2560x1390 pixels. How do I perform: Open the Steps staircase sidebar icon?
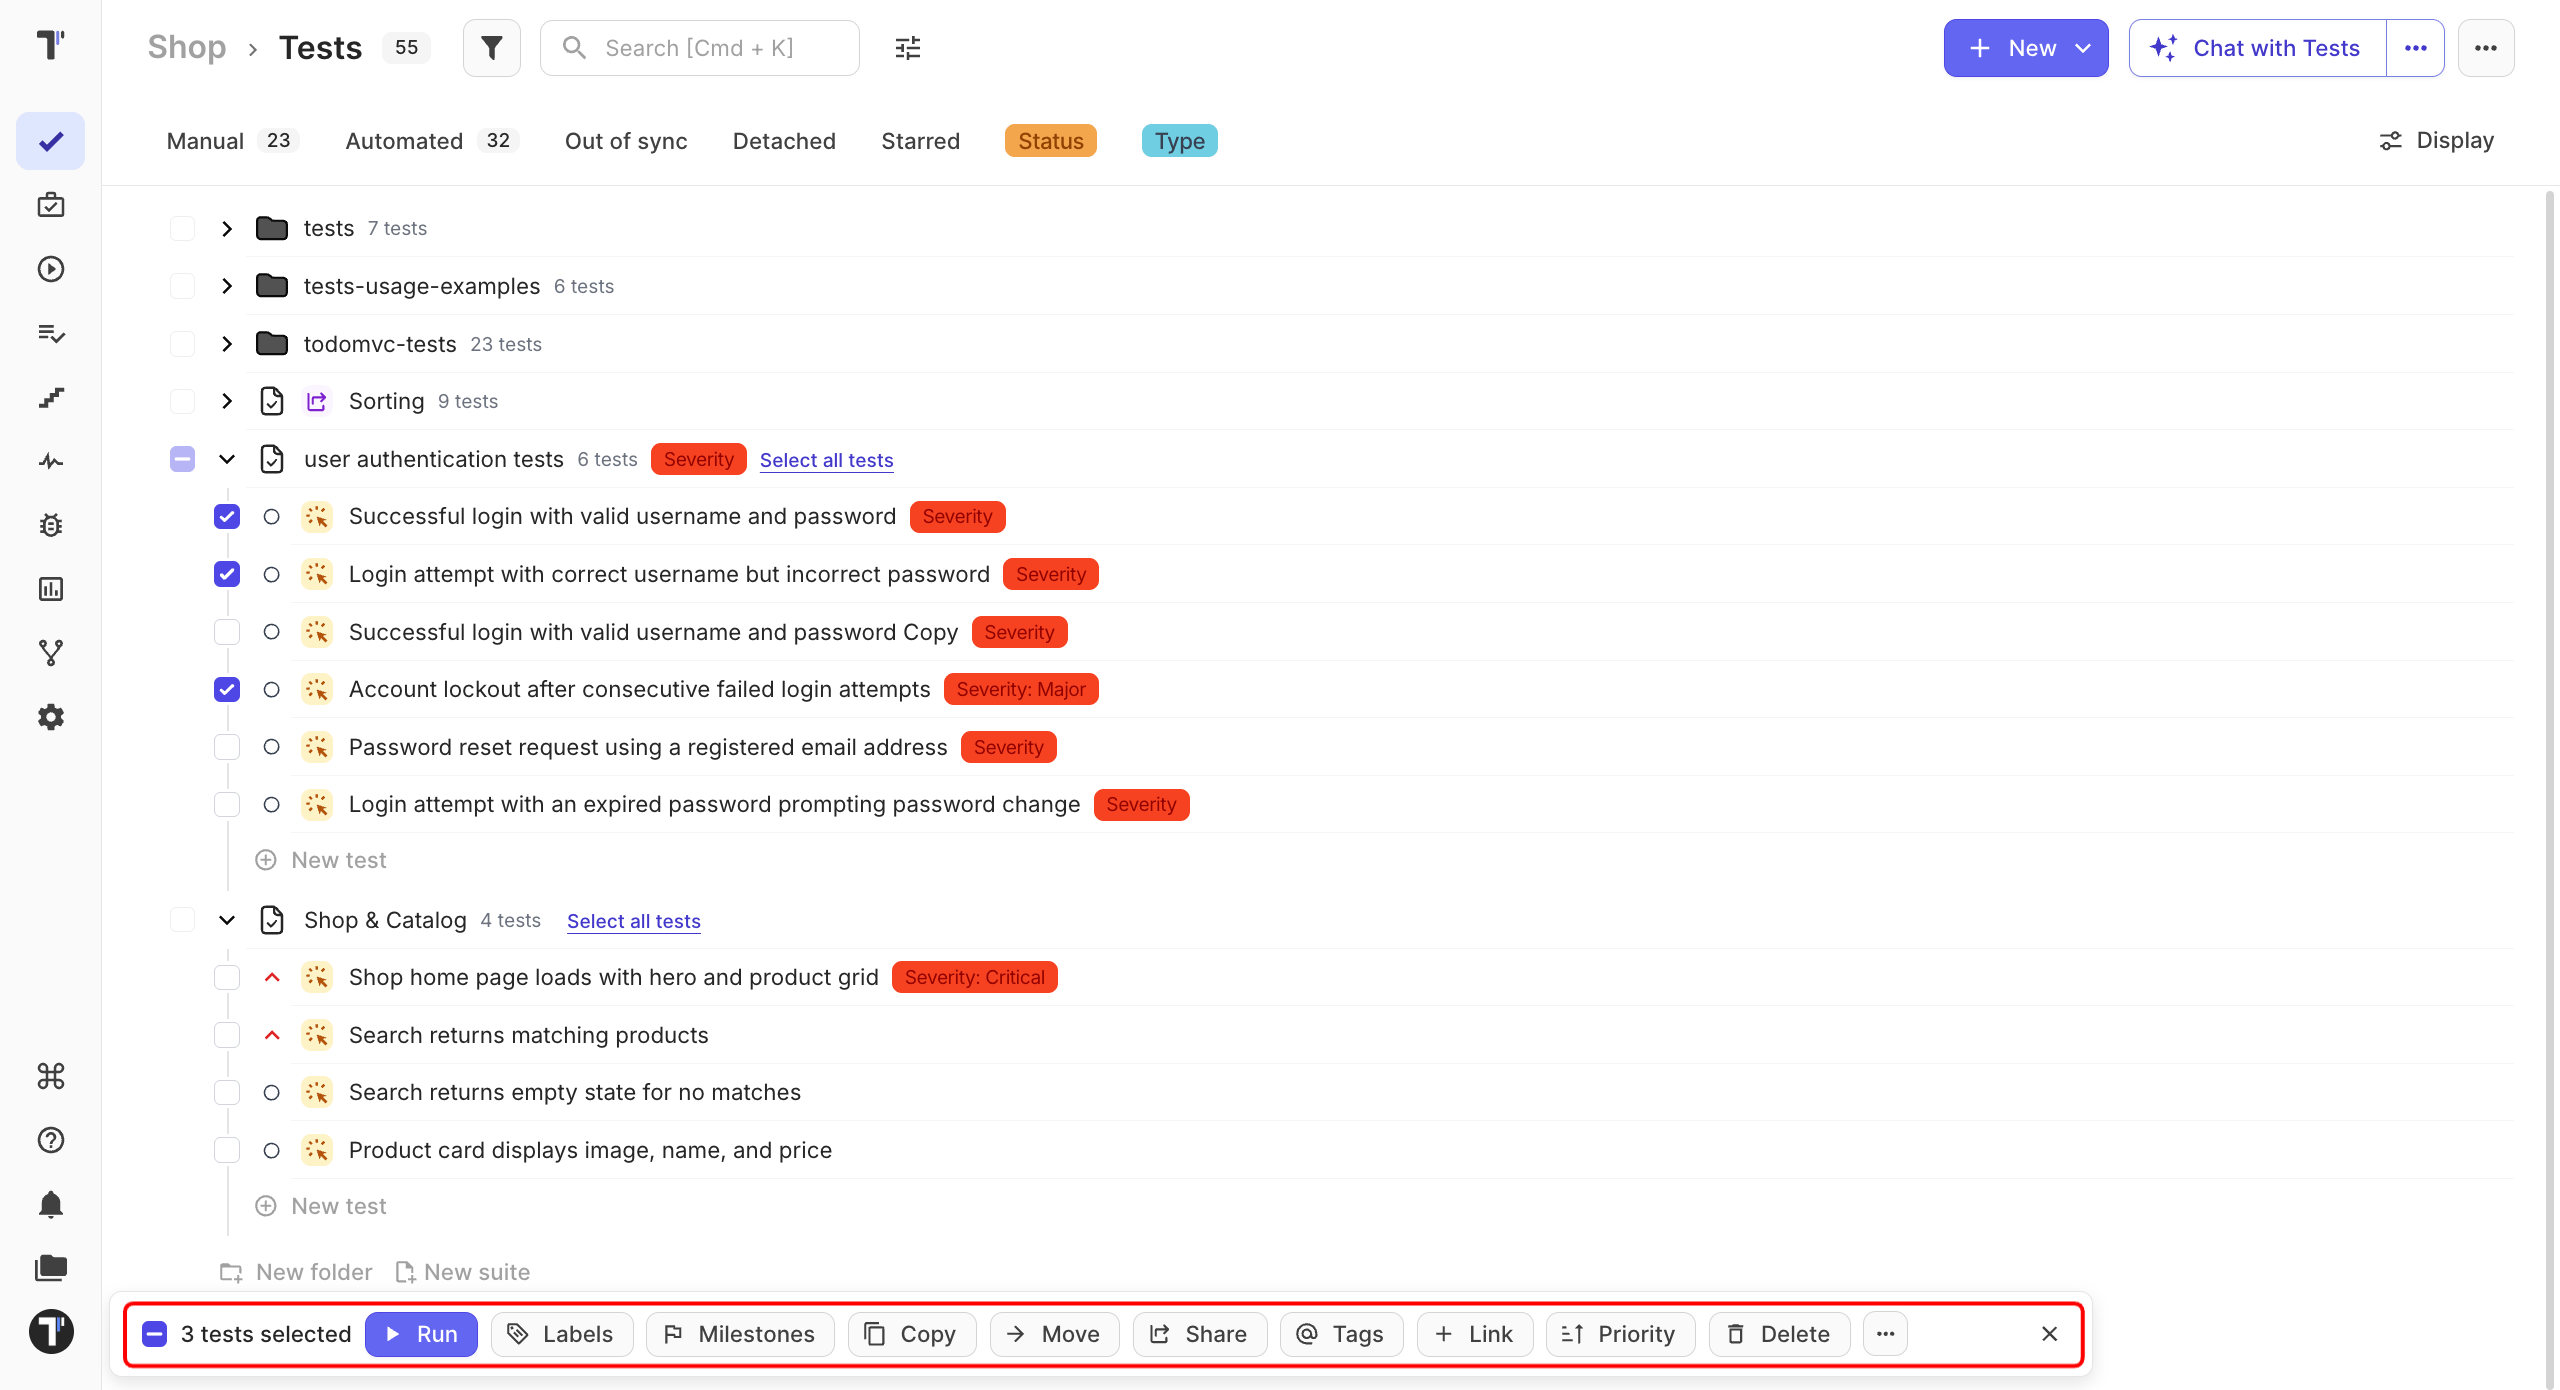tap(51, 397)
